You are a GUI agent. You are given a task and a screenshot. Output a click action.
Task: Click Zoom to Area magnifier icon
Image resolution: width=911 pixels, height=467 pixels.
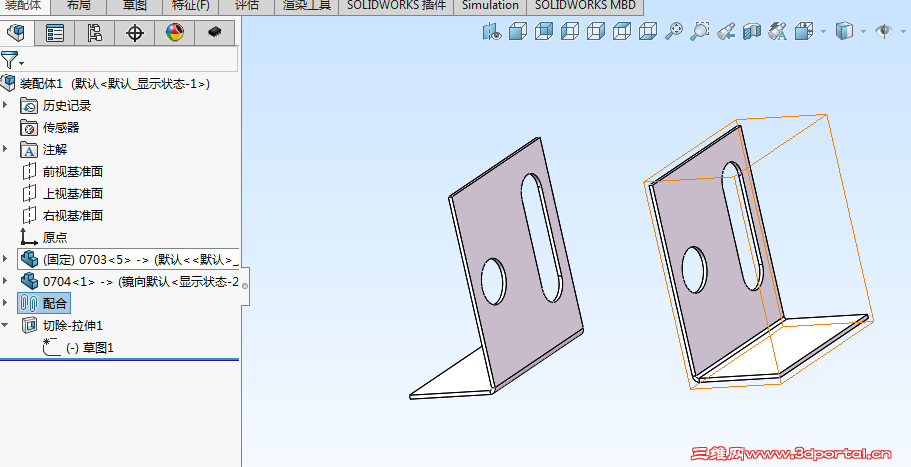[700, 31]
